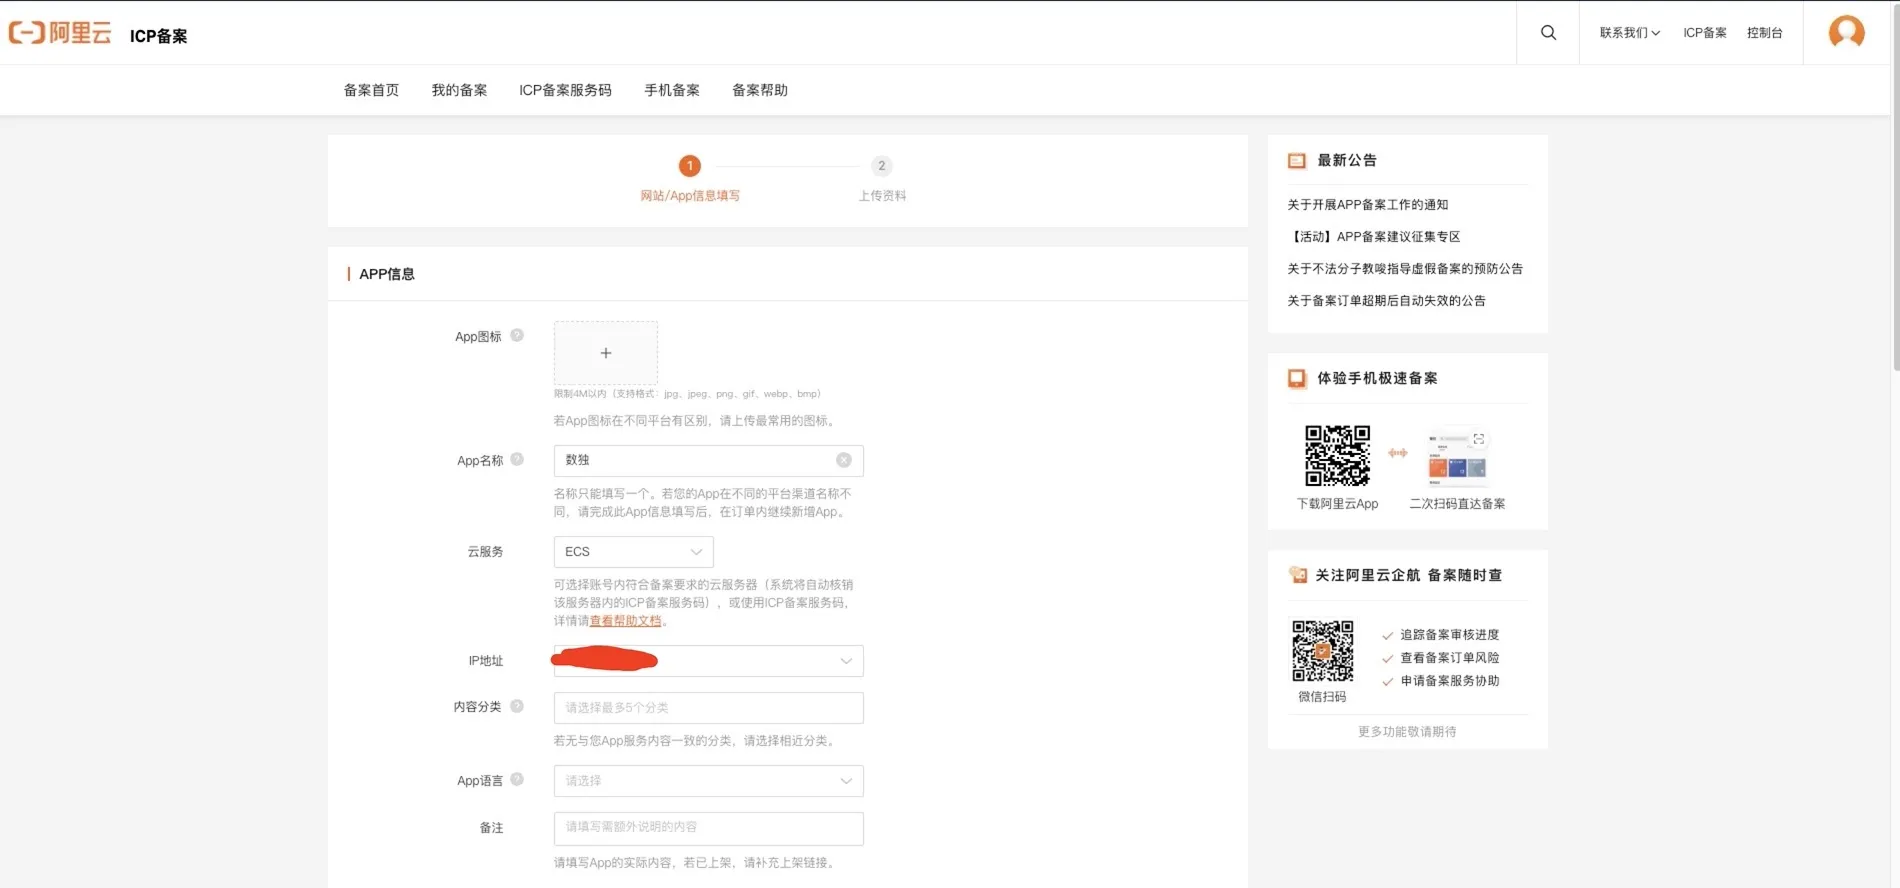This screenshot has height=888, width=1900.
Task: Click help icon beside App名称 label
Action: 517,460
